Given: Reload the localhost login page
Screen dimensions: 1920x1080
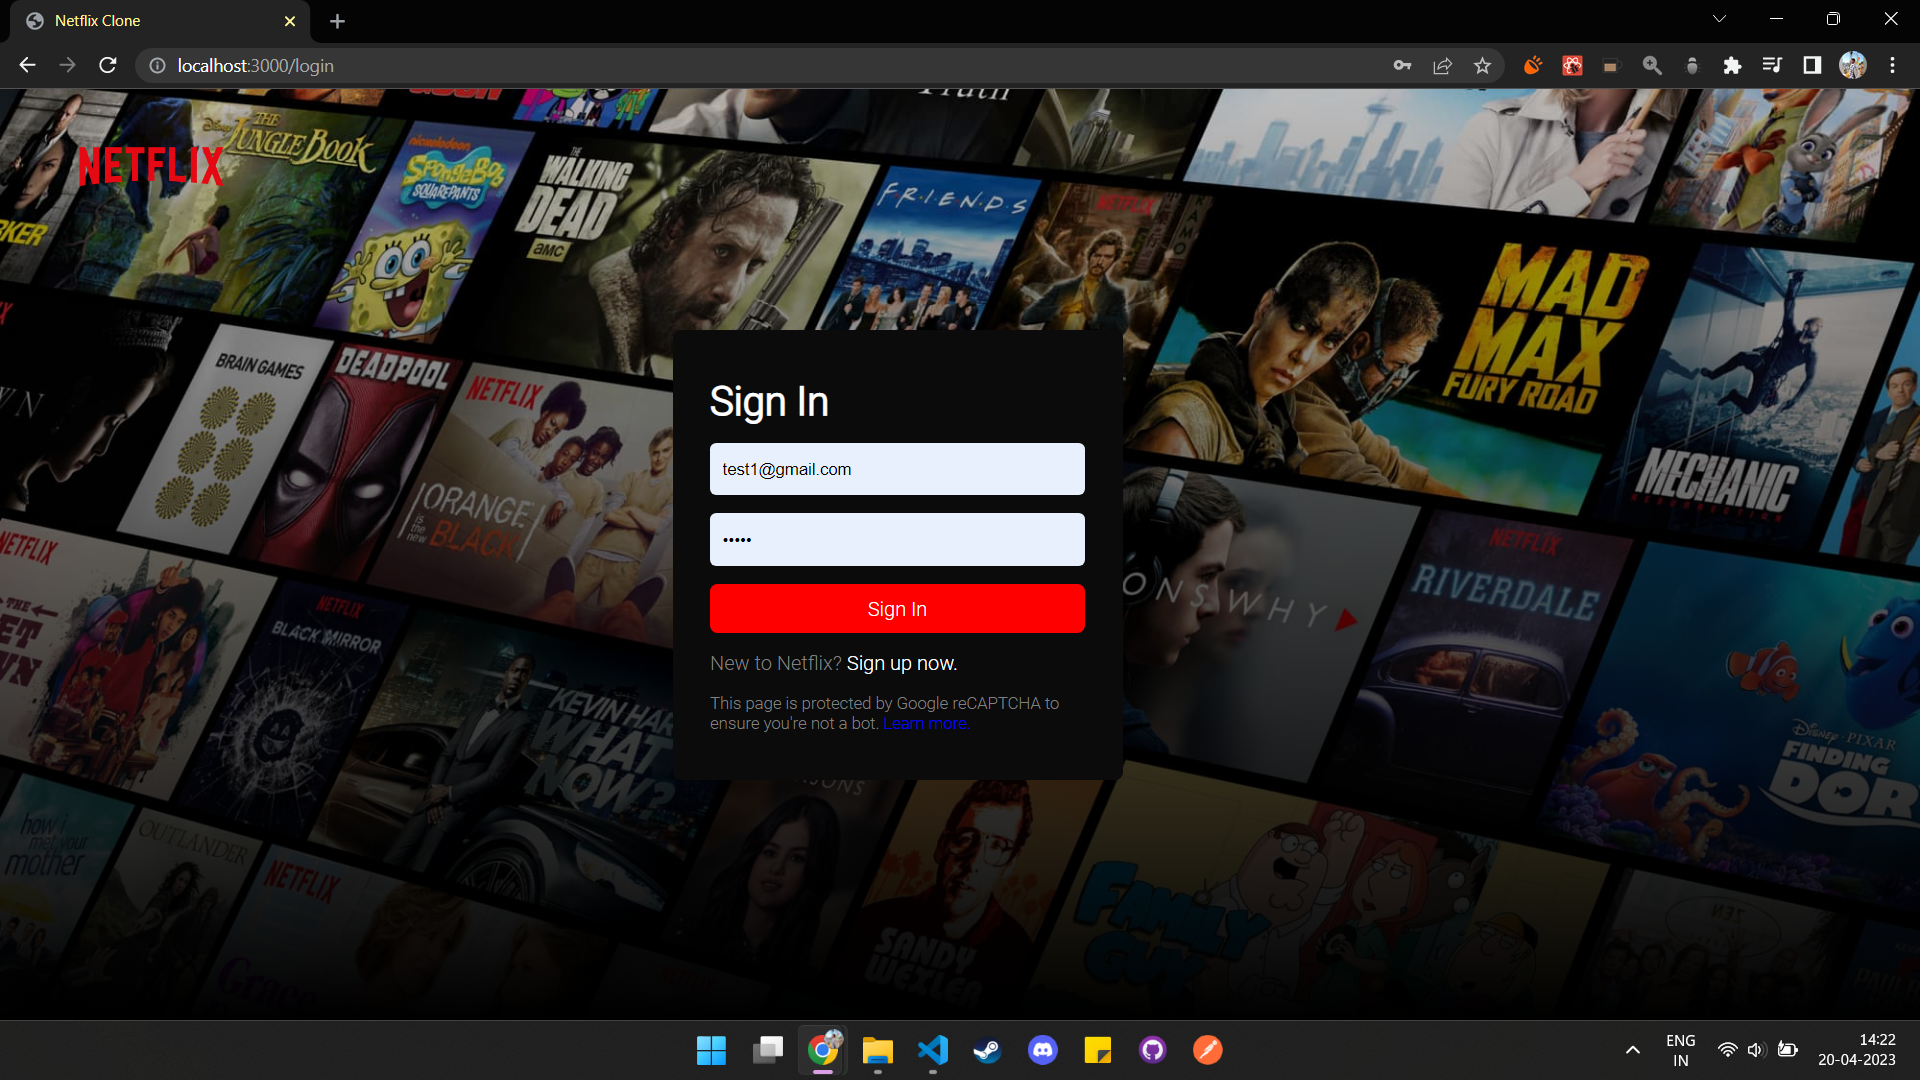Looking at the screenshot, I should [108, 65].
